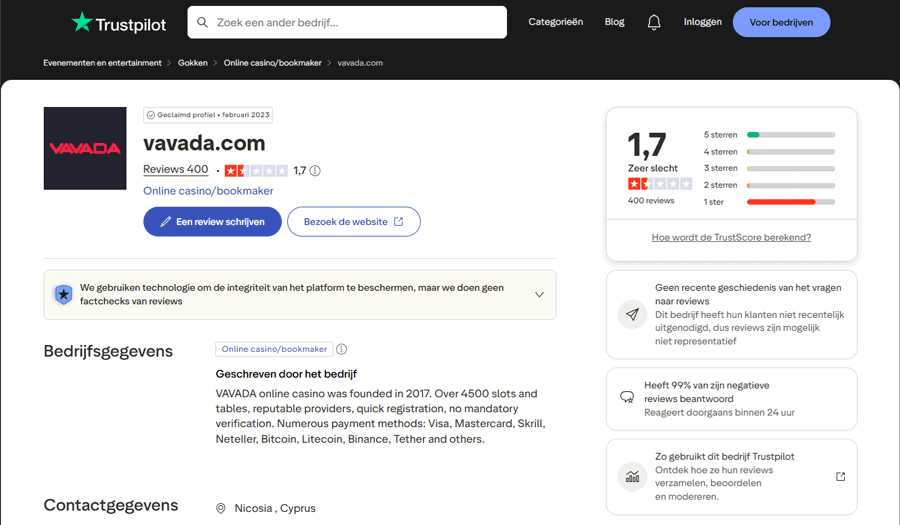Screen dimensions: 900x525
Task: Select the 3 sterren rating row
Action: coord(769,168)
